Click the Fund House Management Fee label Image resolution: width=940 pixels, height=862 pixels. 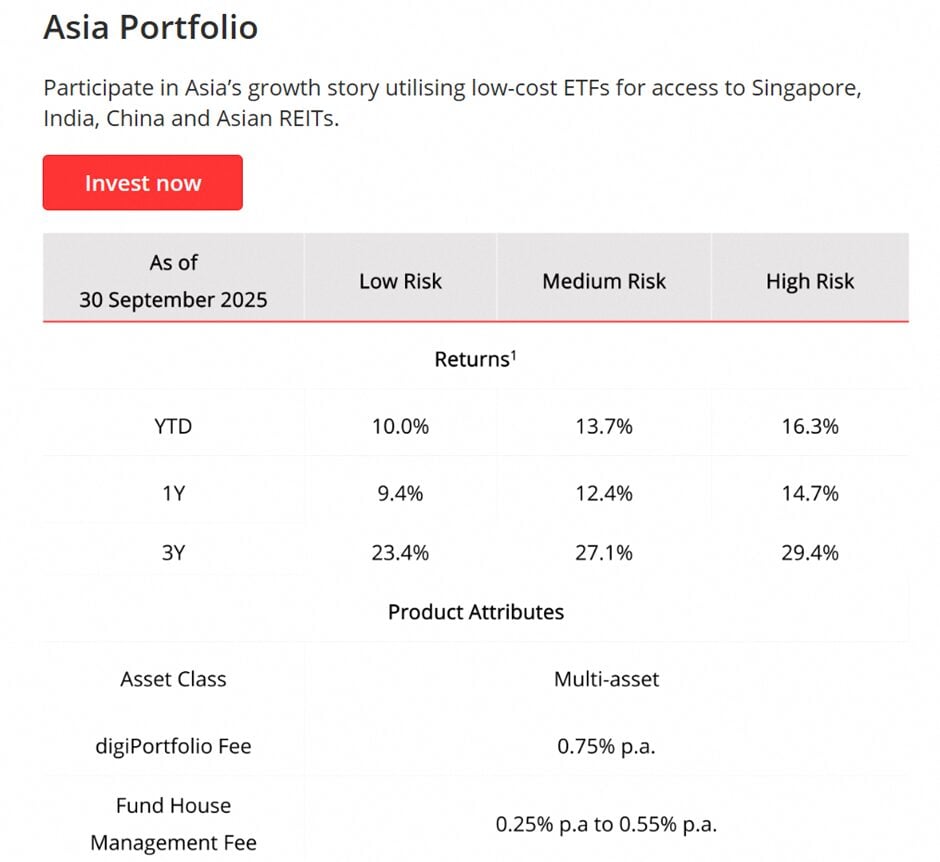pos(174,824)
